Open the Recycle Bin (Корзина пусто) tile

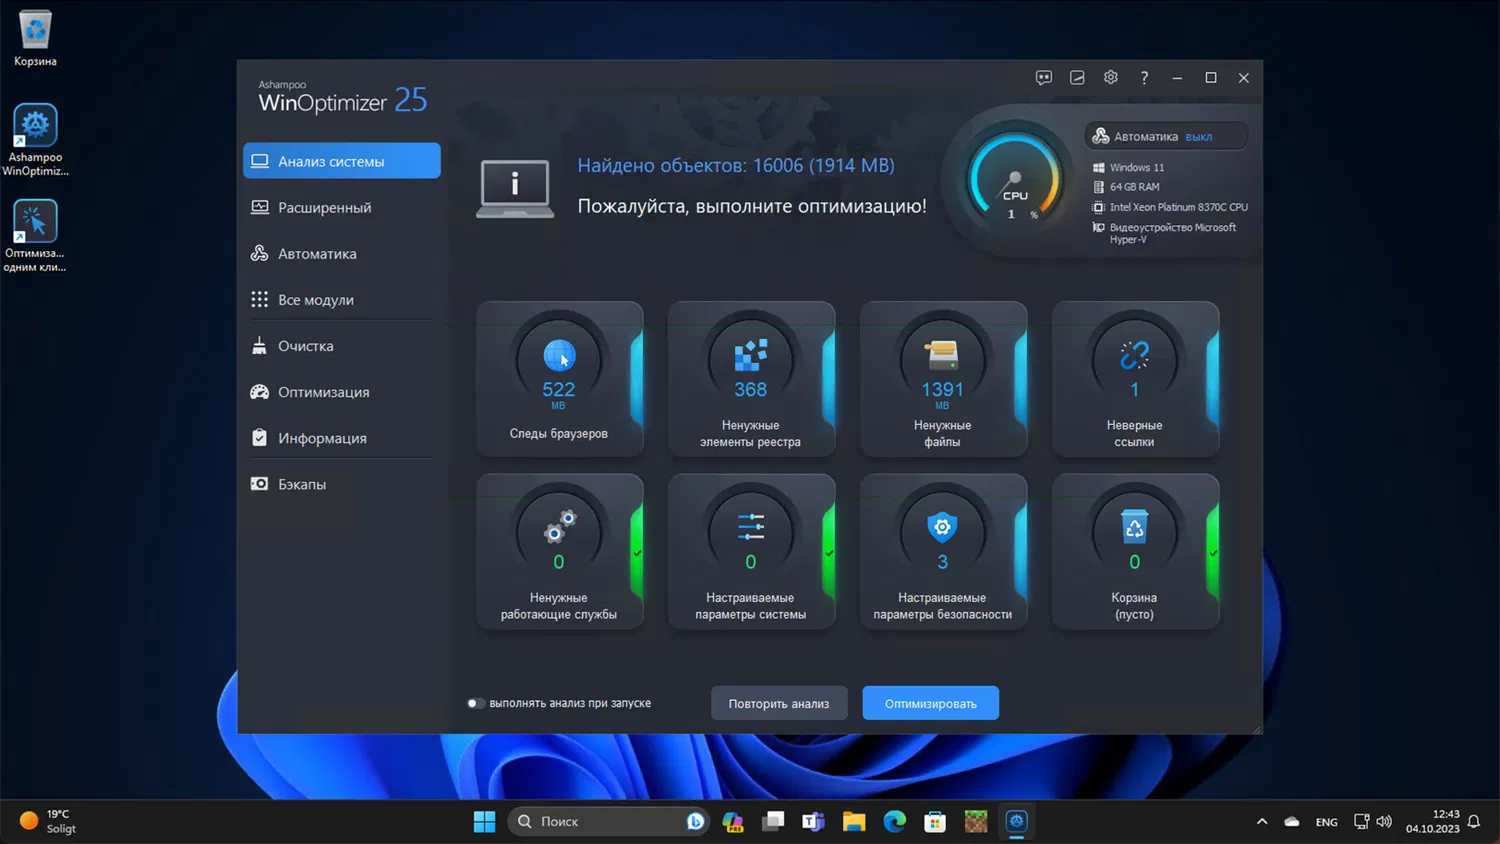click(1134, 552)
